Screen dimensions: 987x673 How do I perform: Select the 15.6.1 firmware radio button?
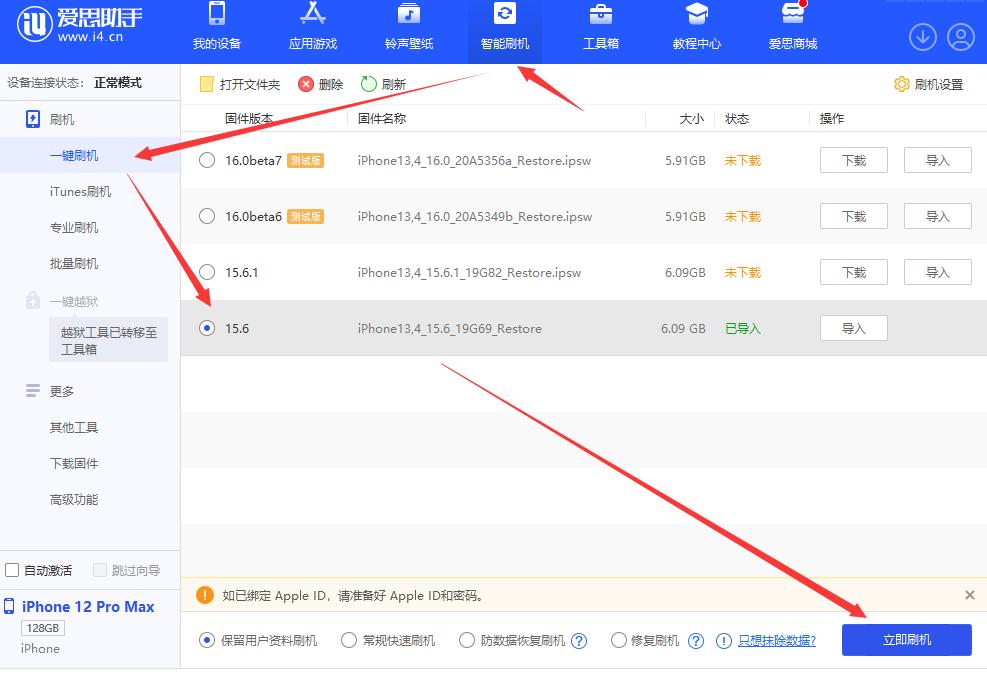tap(207, 271)
